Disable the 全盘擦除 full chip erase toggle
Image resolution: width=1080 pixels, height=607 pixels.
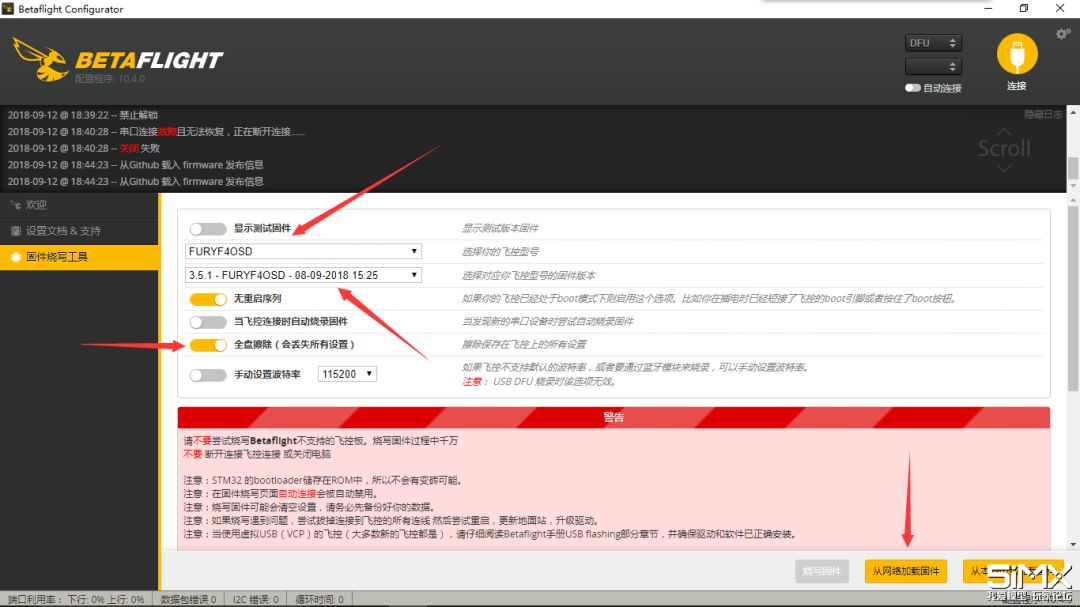208,345
